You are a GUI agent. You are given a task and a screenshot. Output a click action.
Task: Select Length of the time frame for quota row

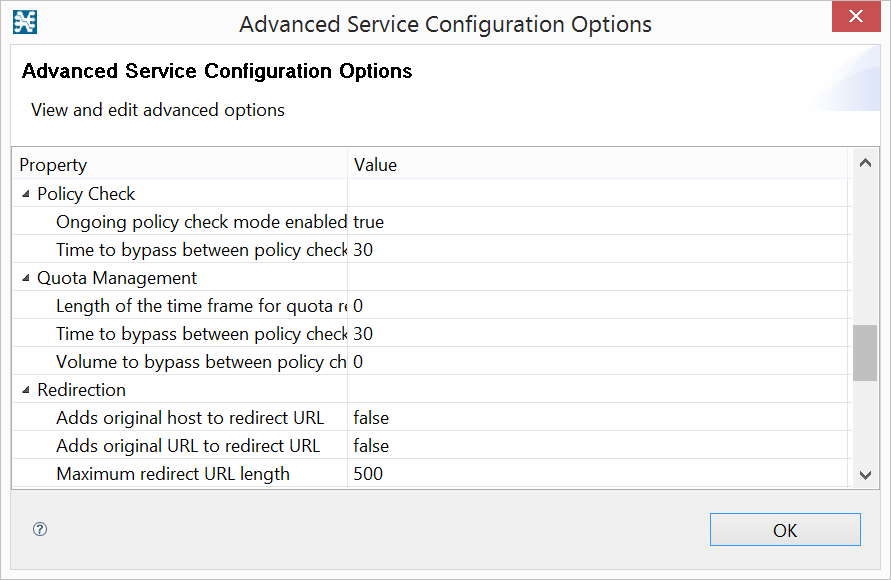click(x=201, y=306)
